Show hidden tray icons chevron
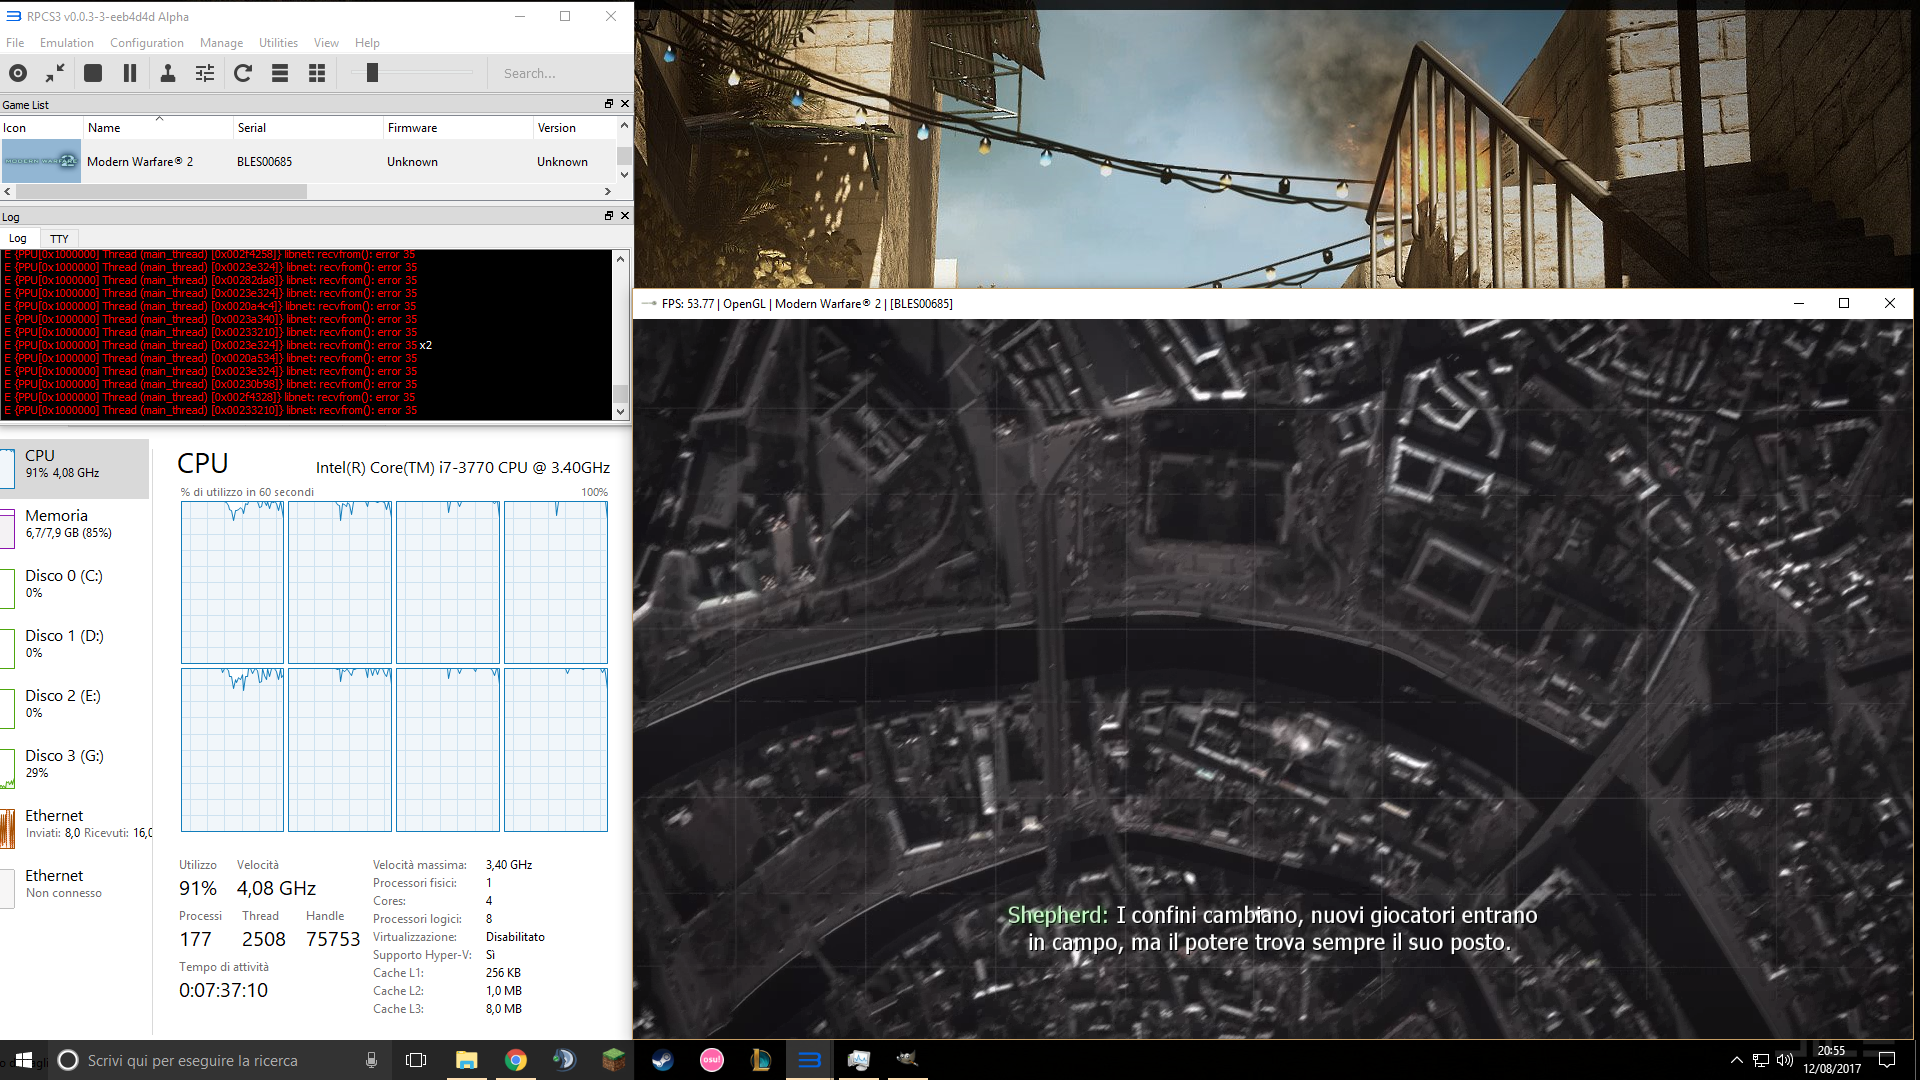Screen dimensions: 1920x1080 click(x=1736, y=1060)
